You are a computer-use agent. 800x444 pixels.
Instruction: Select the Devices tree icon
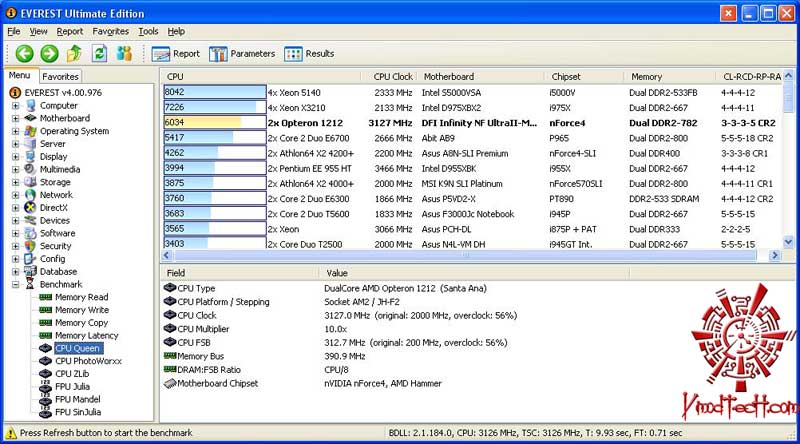coord(31,220)
